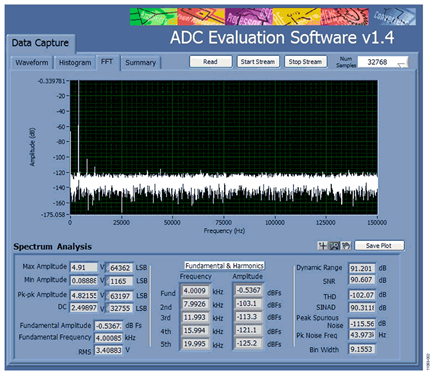This screenshot has width=435, height=374.
Task: Select the crosshair cursor graph tool
Action: pyautogui.click(x=322, y=246)
